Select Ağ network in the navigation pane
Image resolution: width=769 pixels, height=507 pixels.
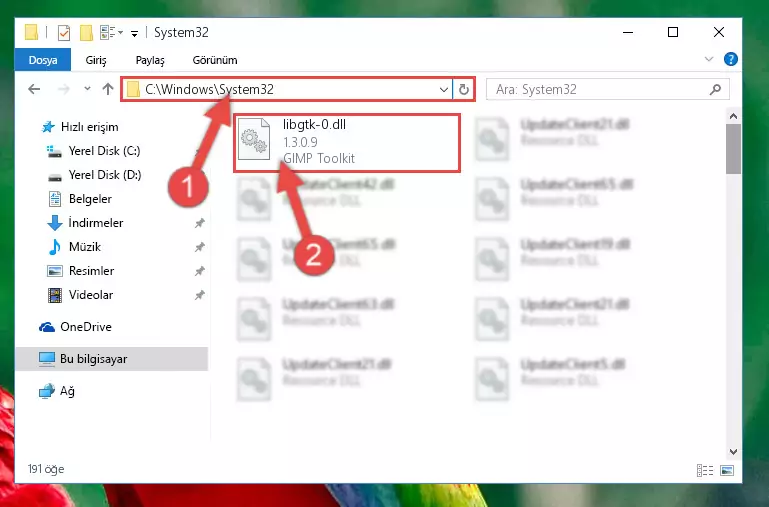[57, 391]
